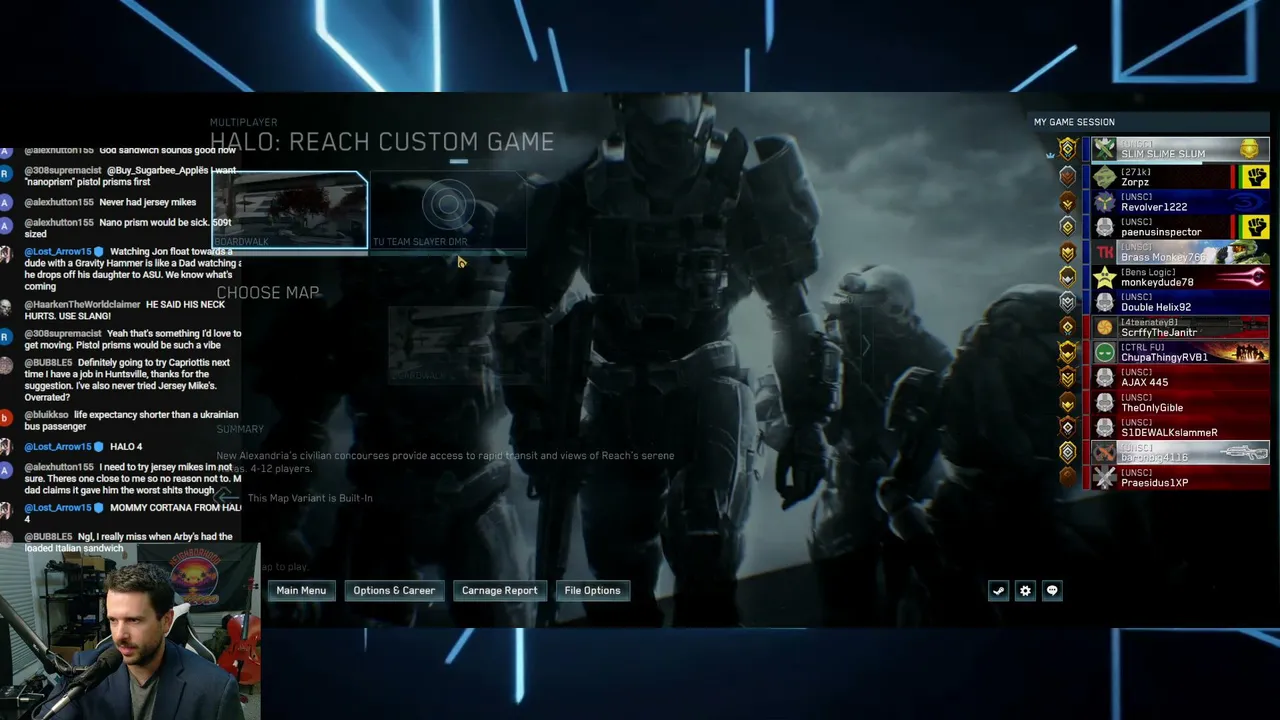Click the rank badge beside Zorpz
This screenshot has height=720, width=1280.
[1068, 177]
